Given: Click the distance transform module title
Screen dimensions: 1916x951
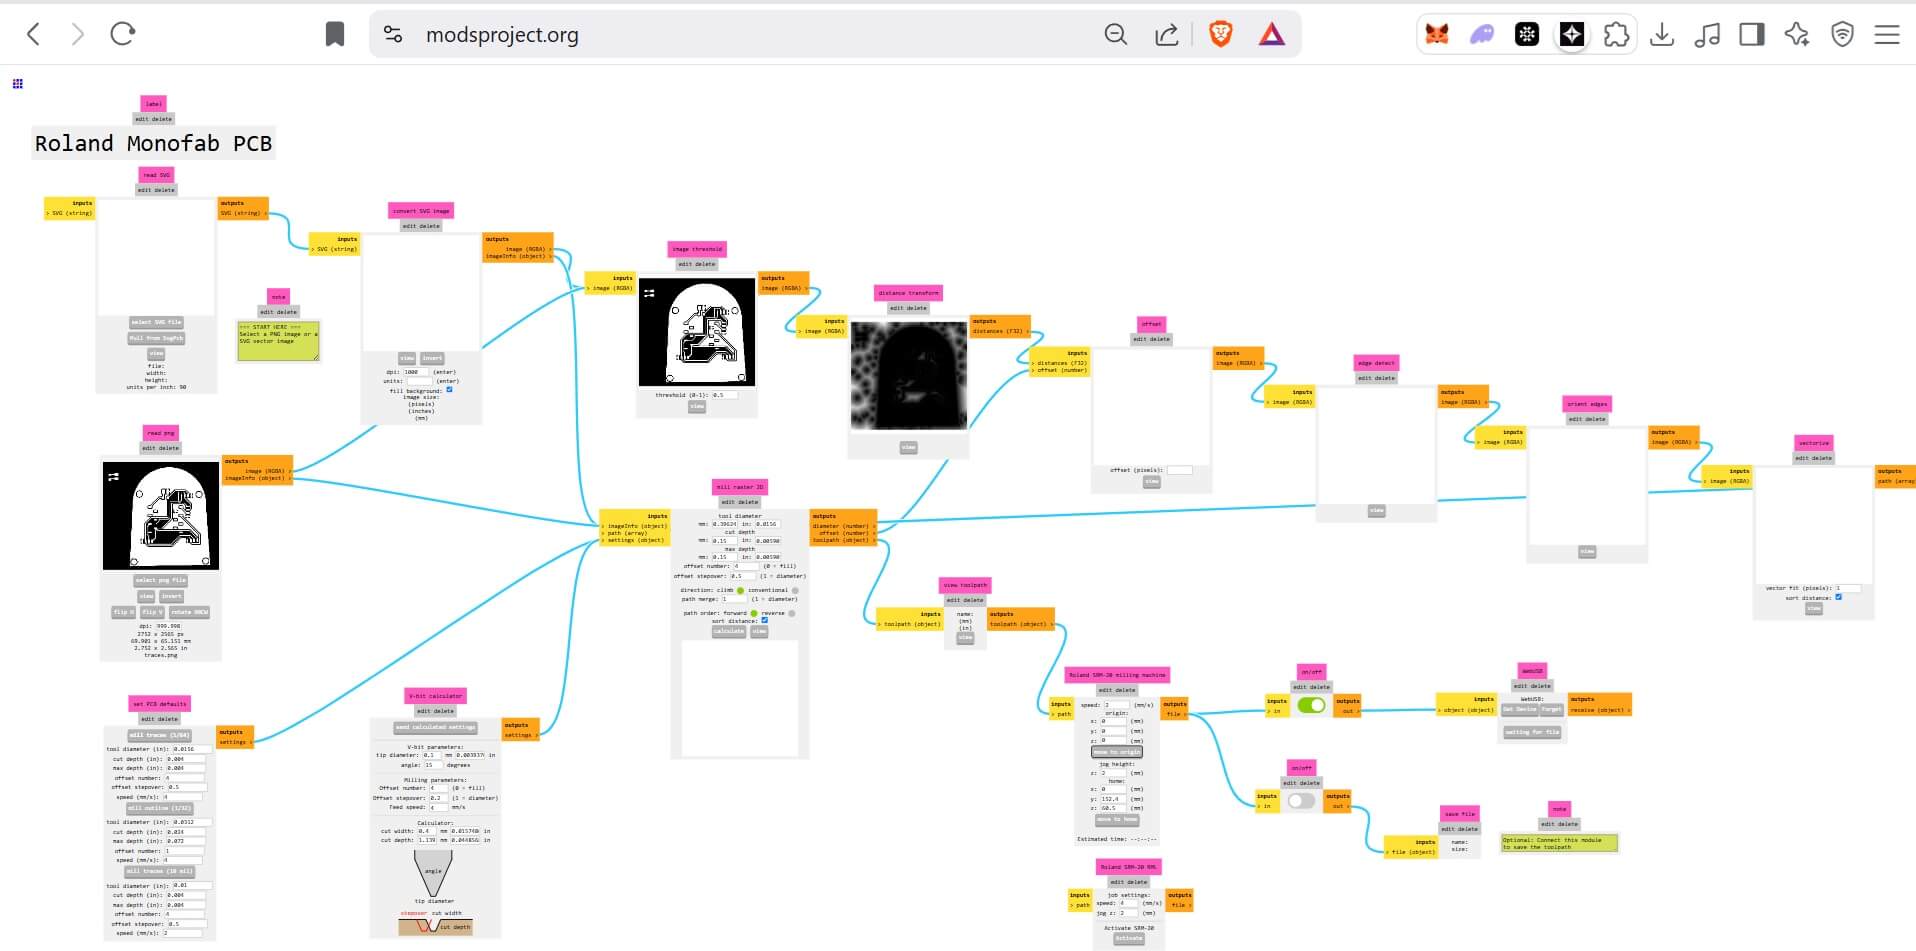Looking at the screenshot, I should click(x=909, y=293).
